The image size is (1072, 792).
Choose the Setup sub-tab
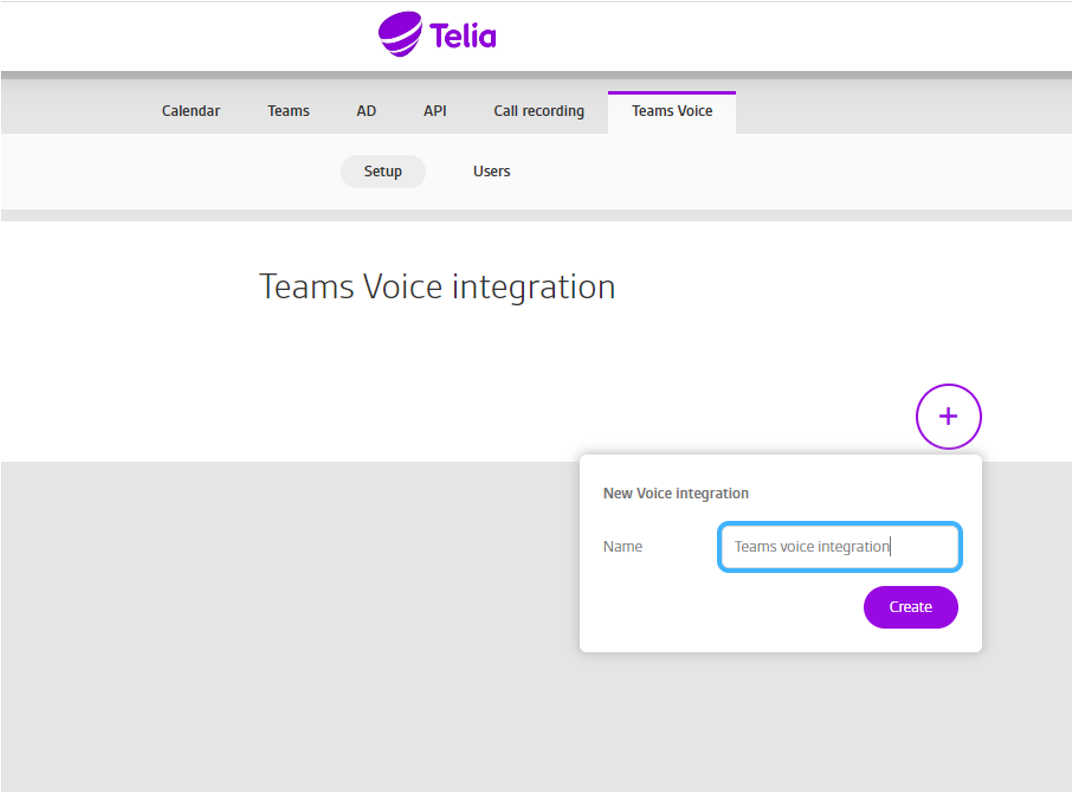[383, 171]
